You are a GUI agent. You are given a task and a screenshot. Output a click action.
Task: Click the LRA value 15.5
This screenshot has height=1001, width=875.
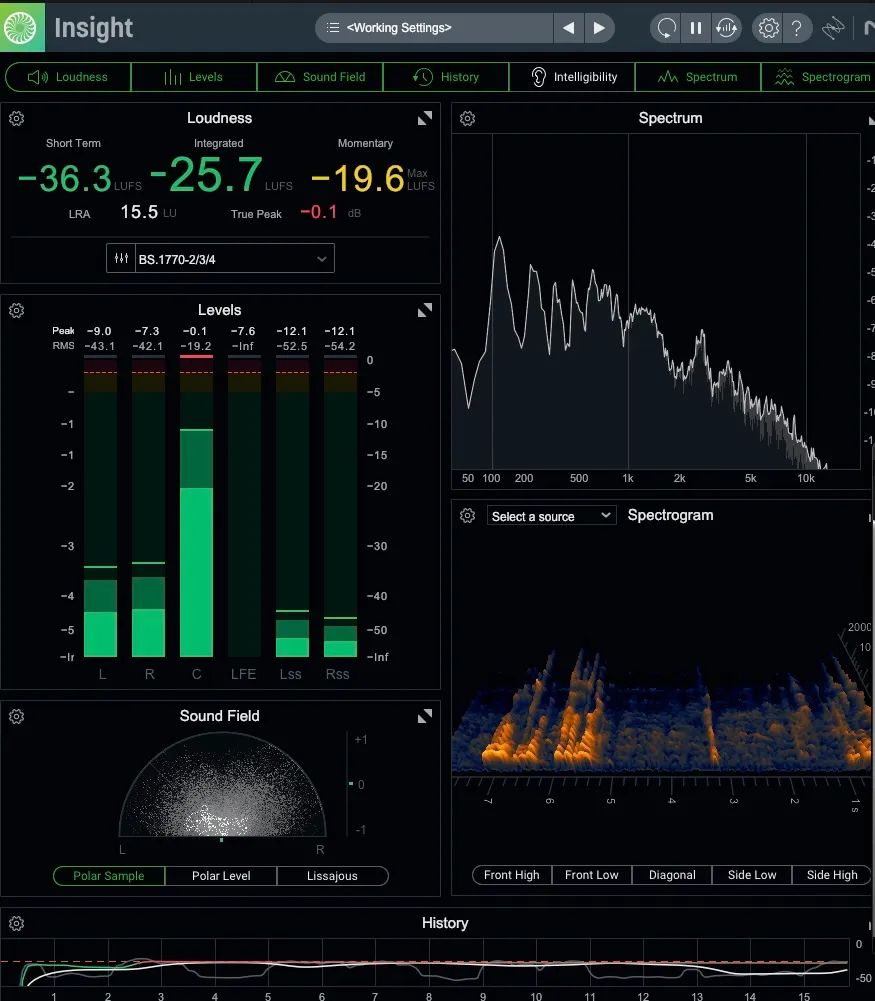point(139,212)
